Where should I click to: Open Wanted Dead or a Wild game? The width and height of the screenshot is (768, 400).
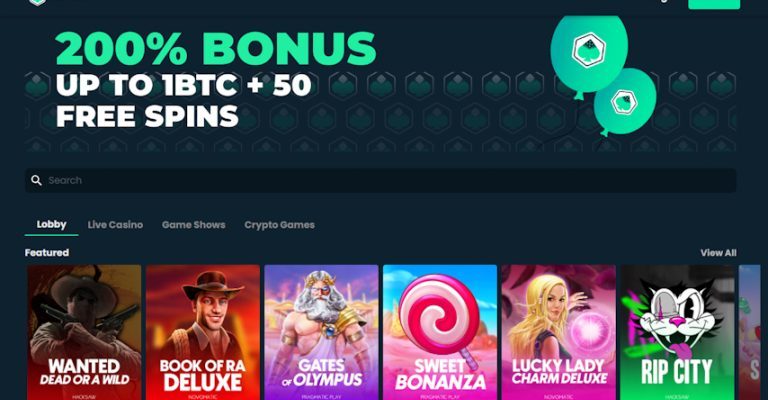click(84, 332)
